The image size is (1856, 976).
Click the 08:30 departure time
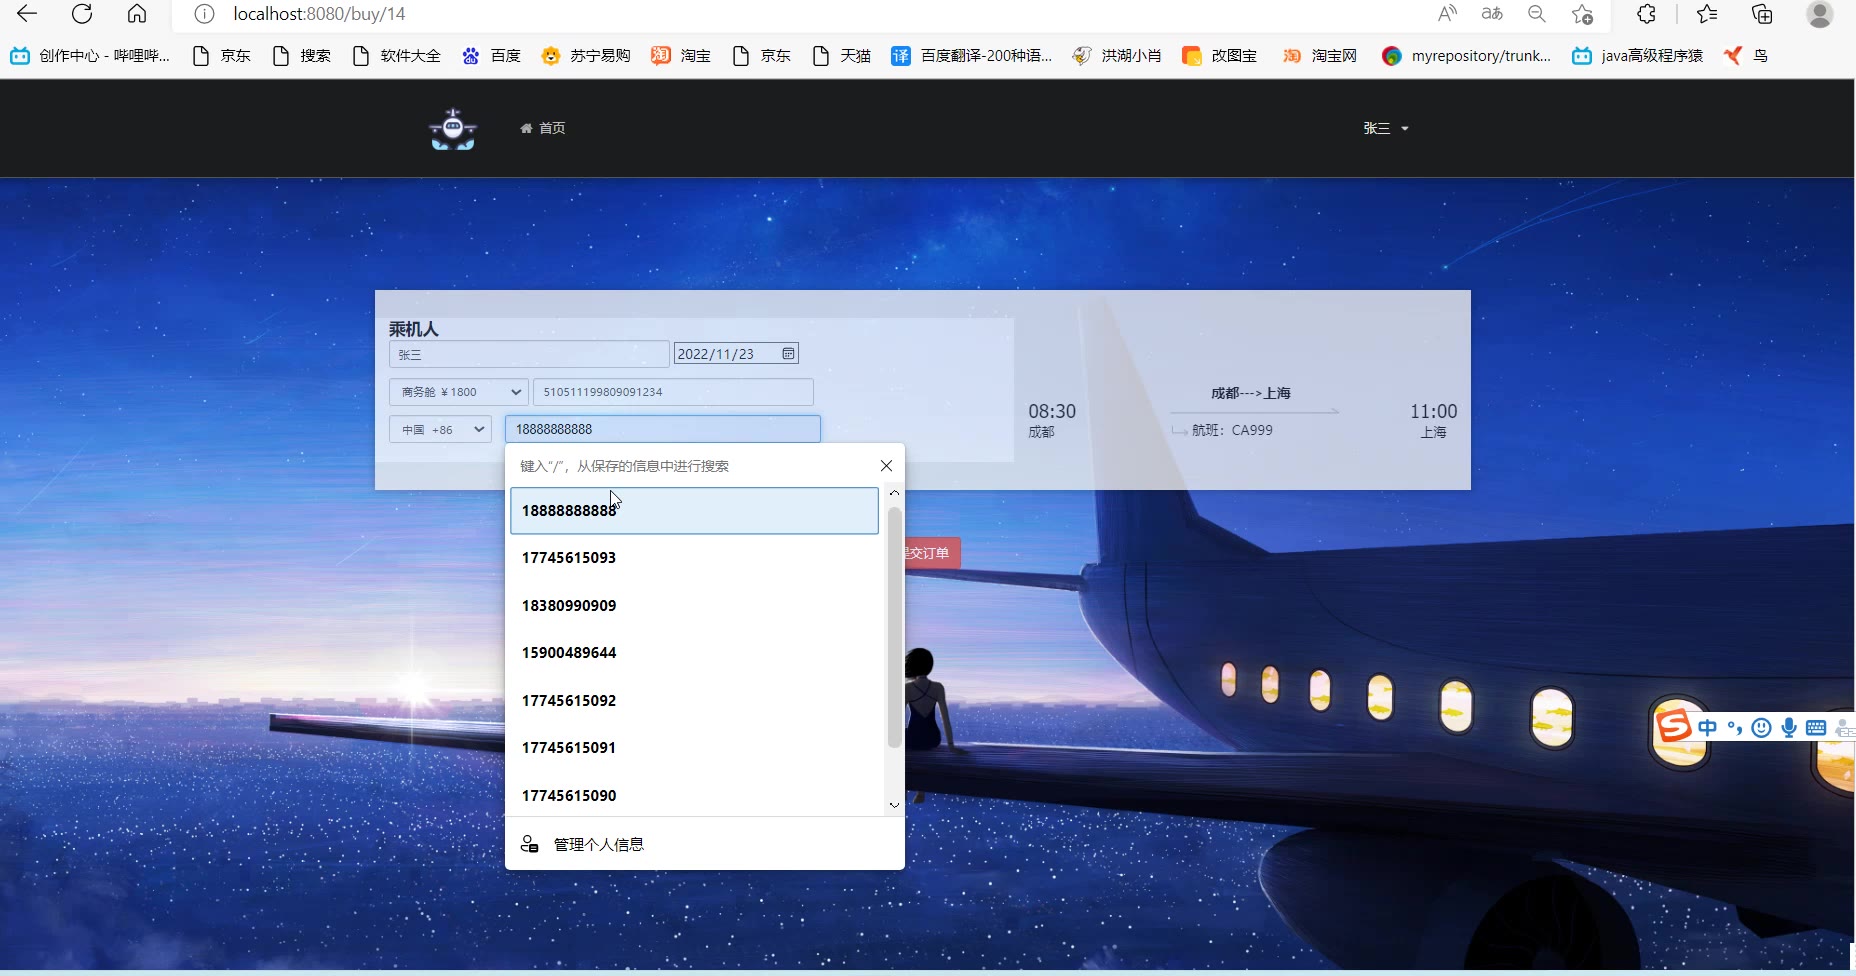click(1052, 411)
